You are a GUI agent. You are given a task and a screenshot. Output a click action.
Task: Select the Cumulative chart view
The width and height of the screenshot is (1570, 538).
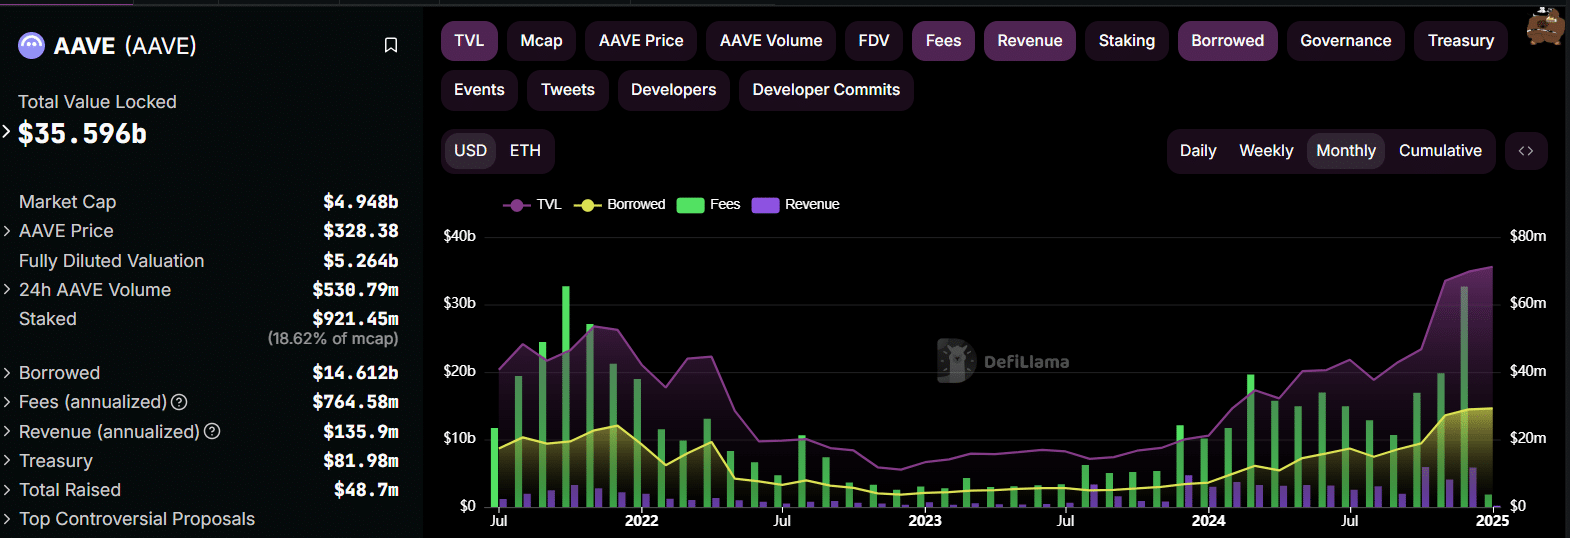pyautogui.click(x=1439, y=151)
